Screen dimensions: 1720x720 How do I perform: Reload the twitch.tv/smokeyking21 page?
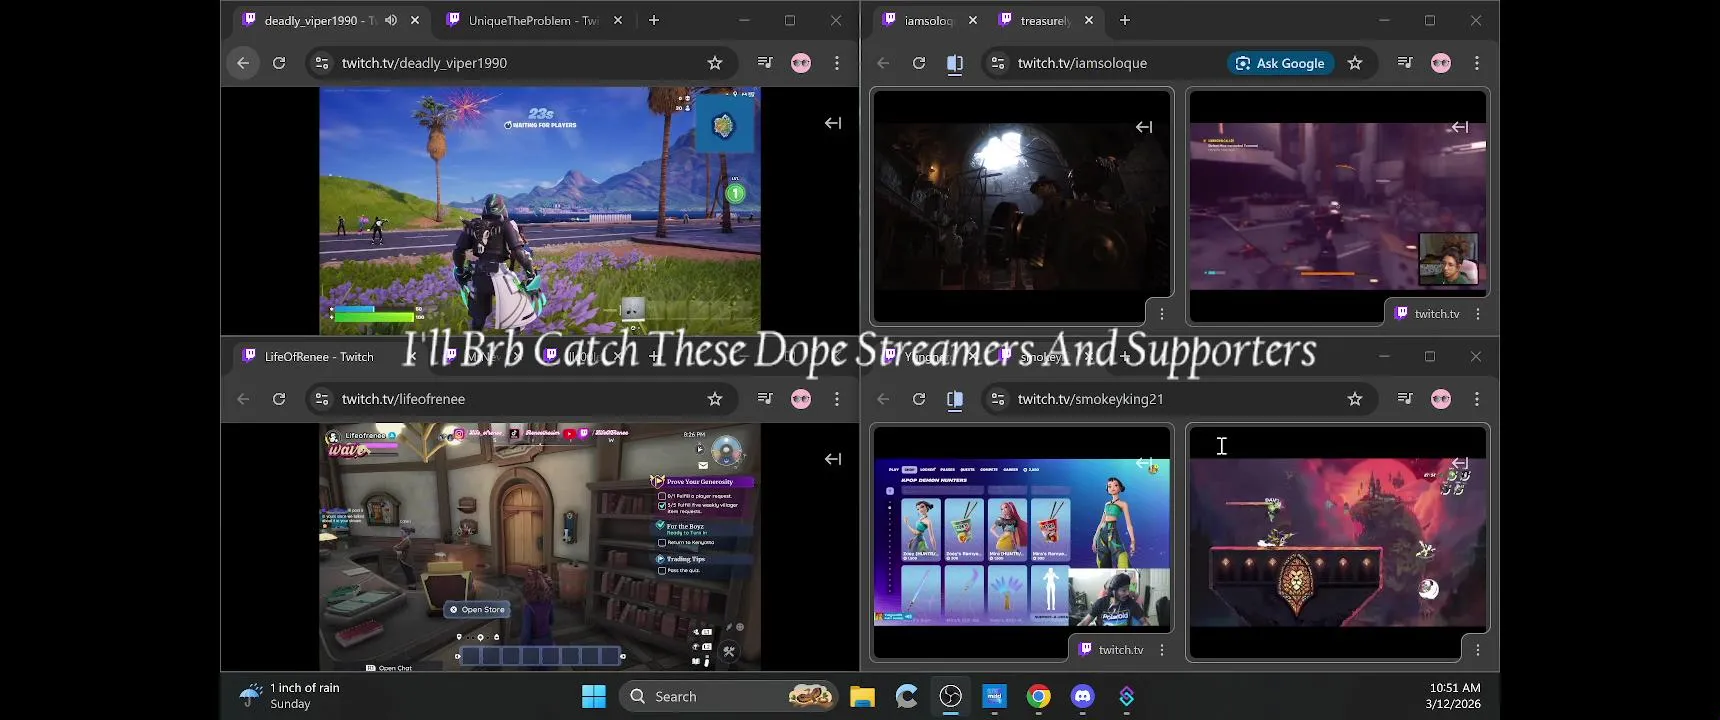click(x=919, y=399)
